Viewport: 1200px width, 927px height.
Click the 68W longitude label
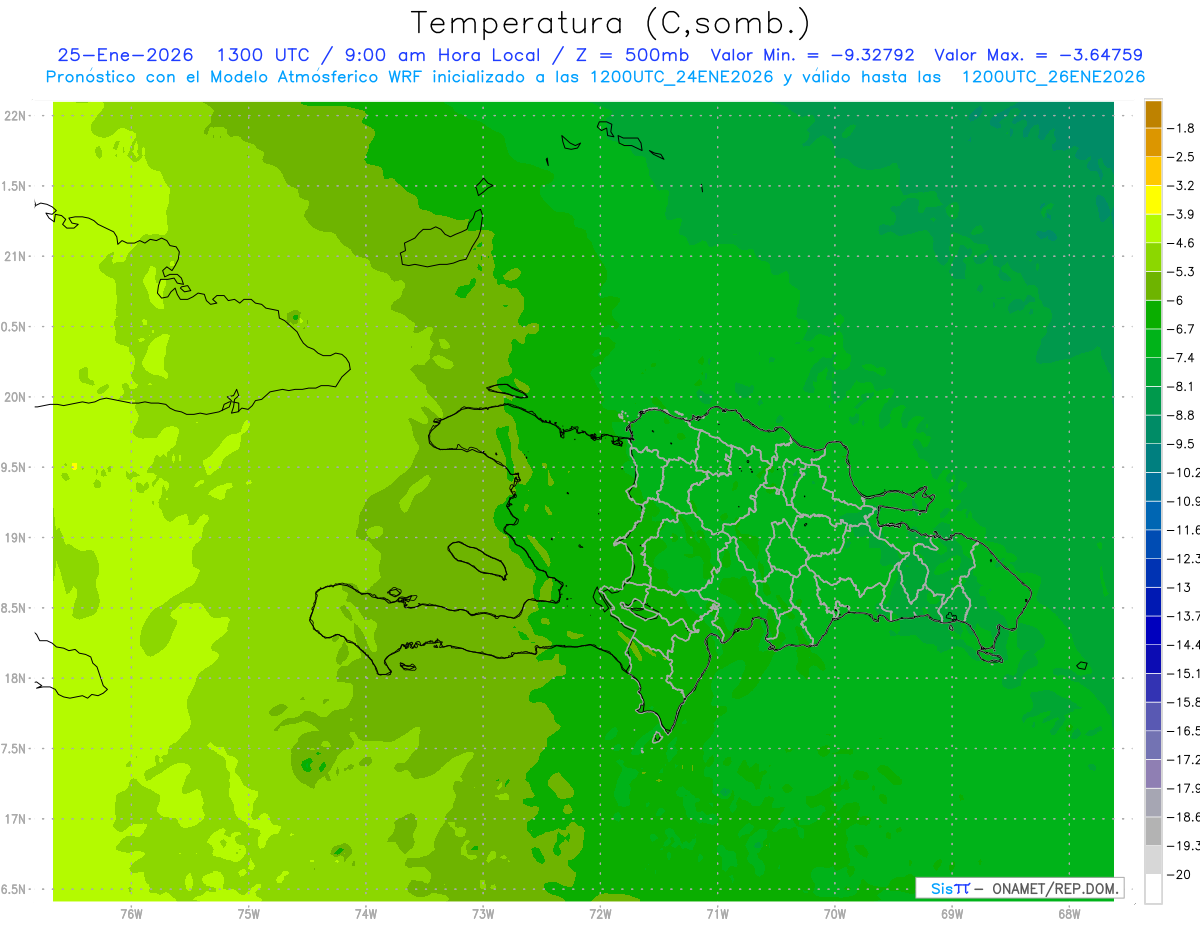[x=1069, y=914]
